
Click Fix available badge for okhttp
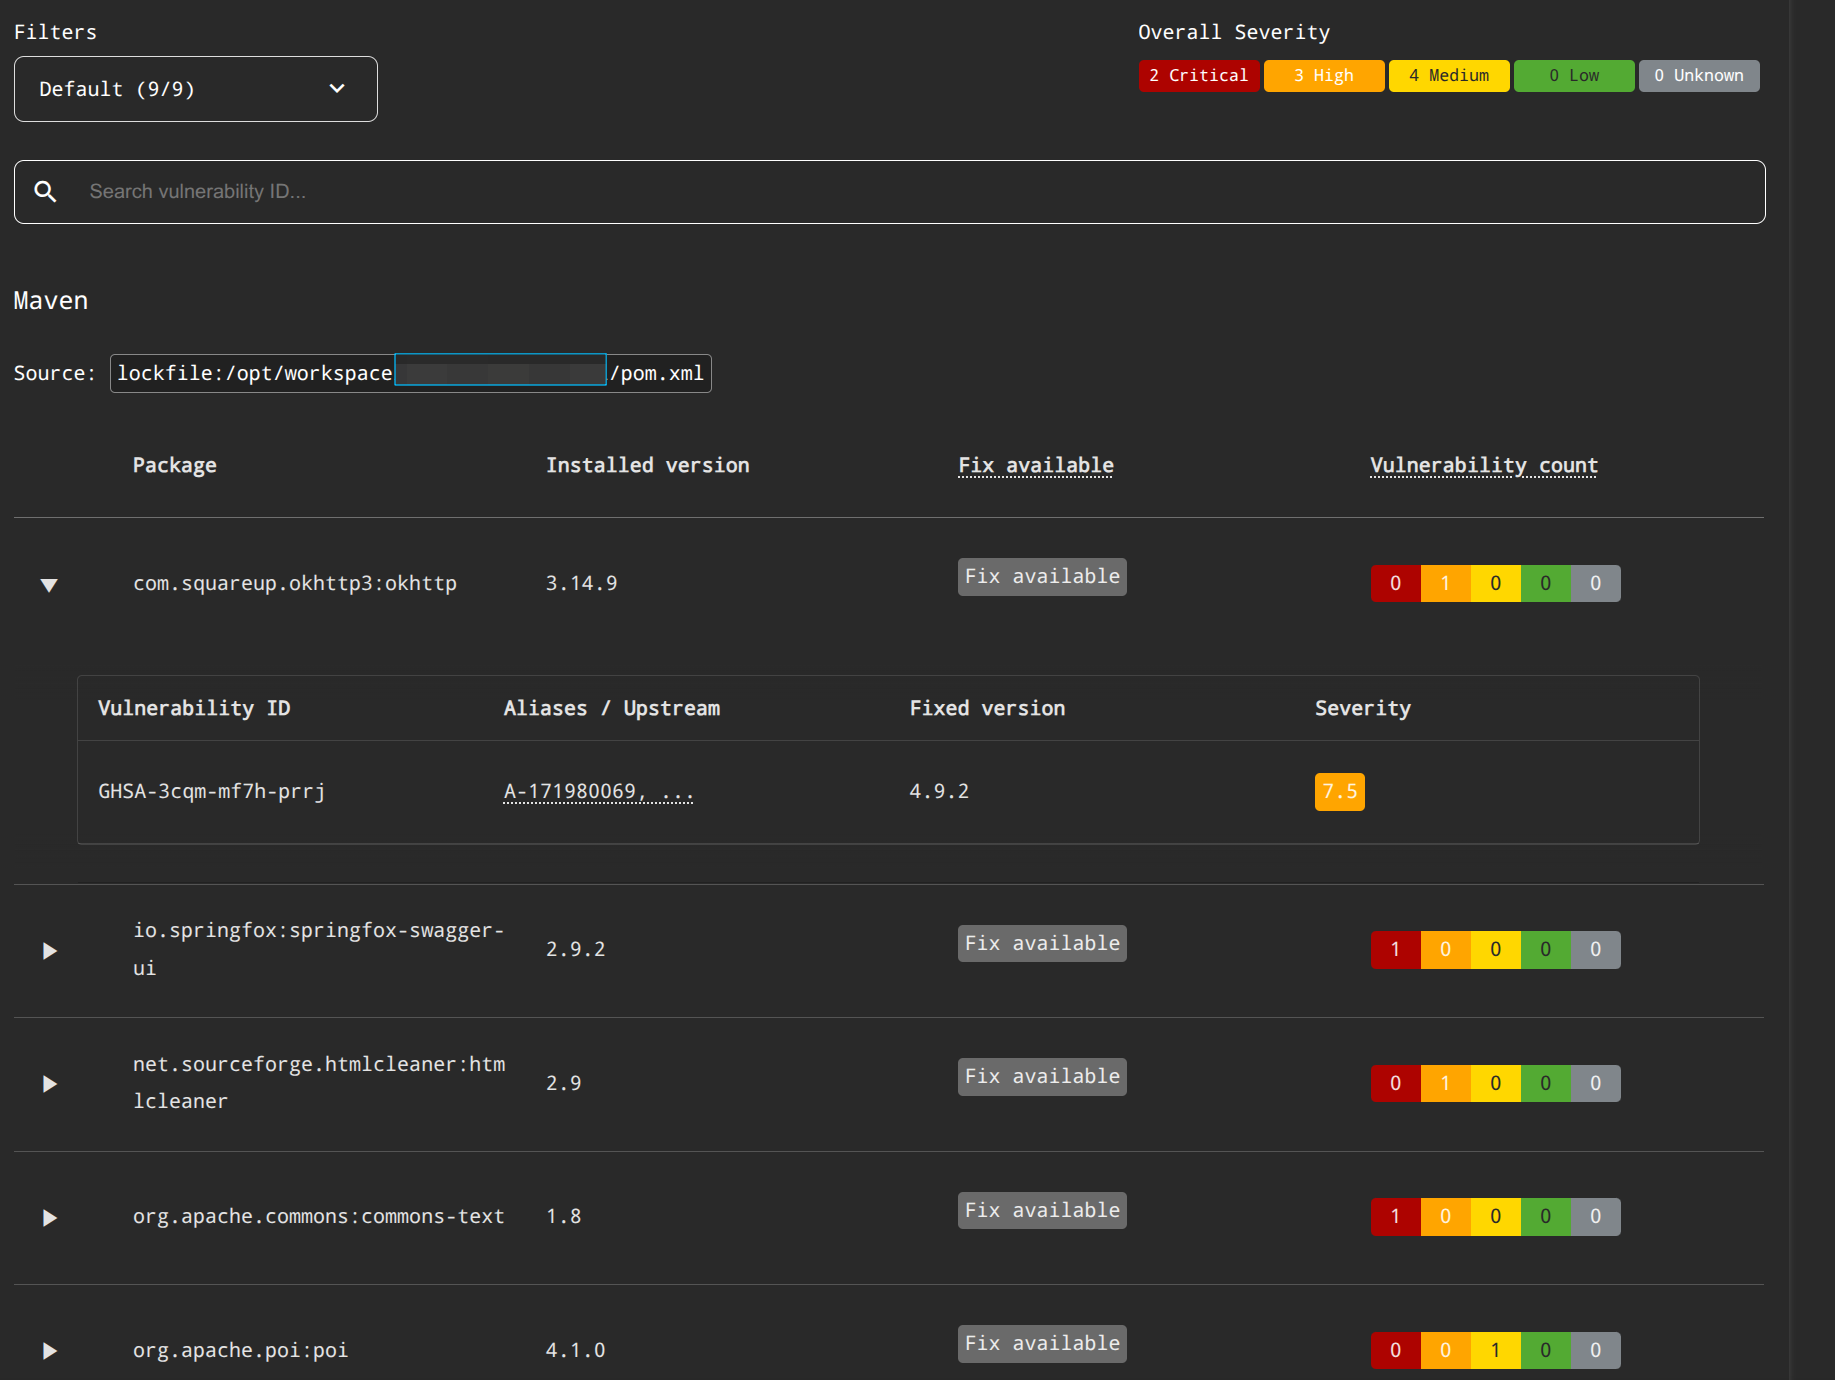click(1041, 577)
